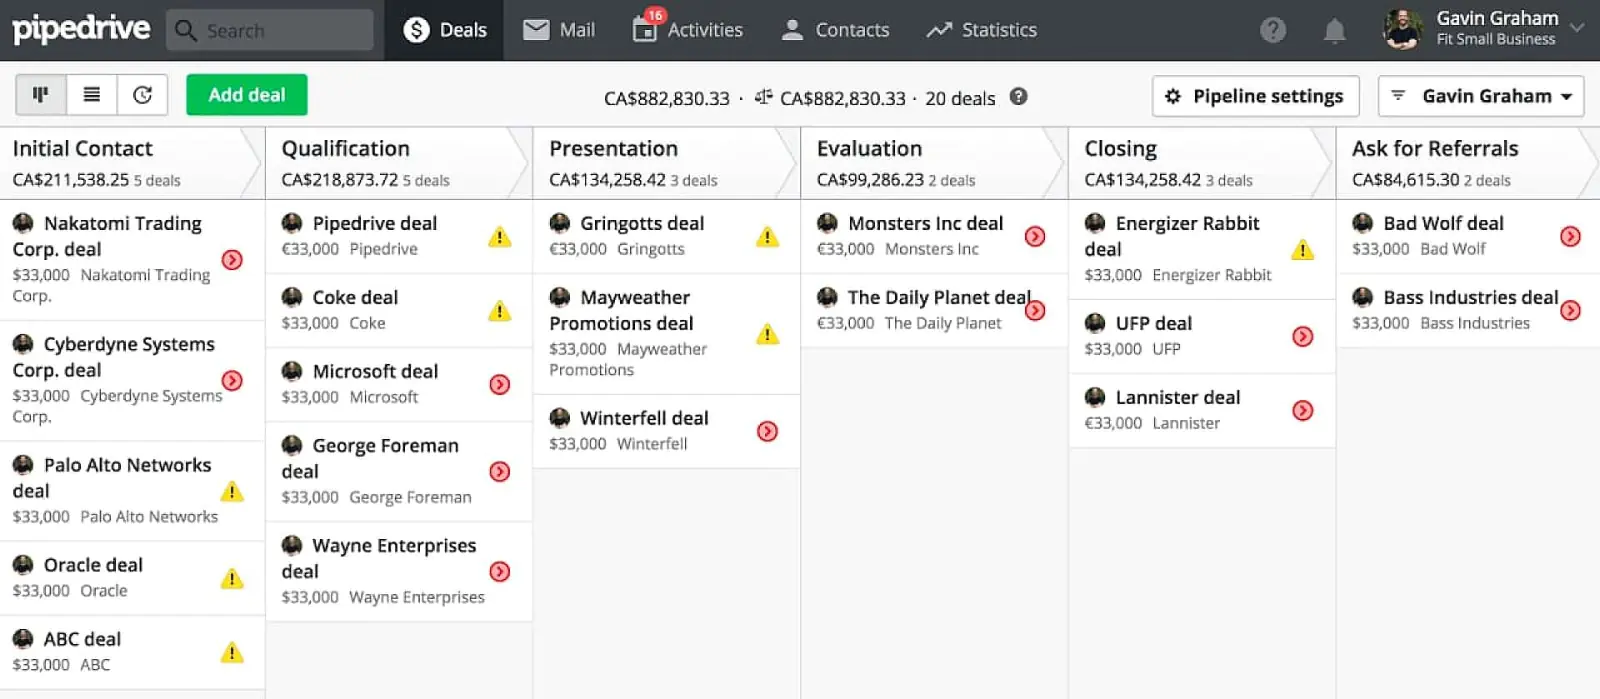Open Pipeline settings
1600x699 pixels.
pos(1256,96)
